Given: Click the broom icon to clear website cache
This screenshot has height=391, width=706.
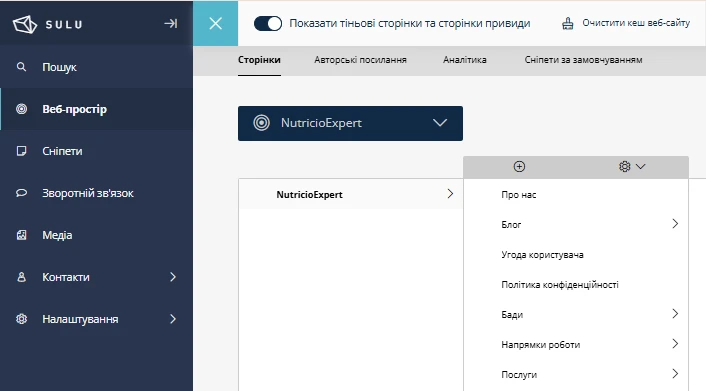Looking at the screenshot, I should 568,23.
